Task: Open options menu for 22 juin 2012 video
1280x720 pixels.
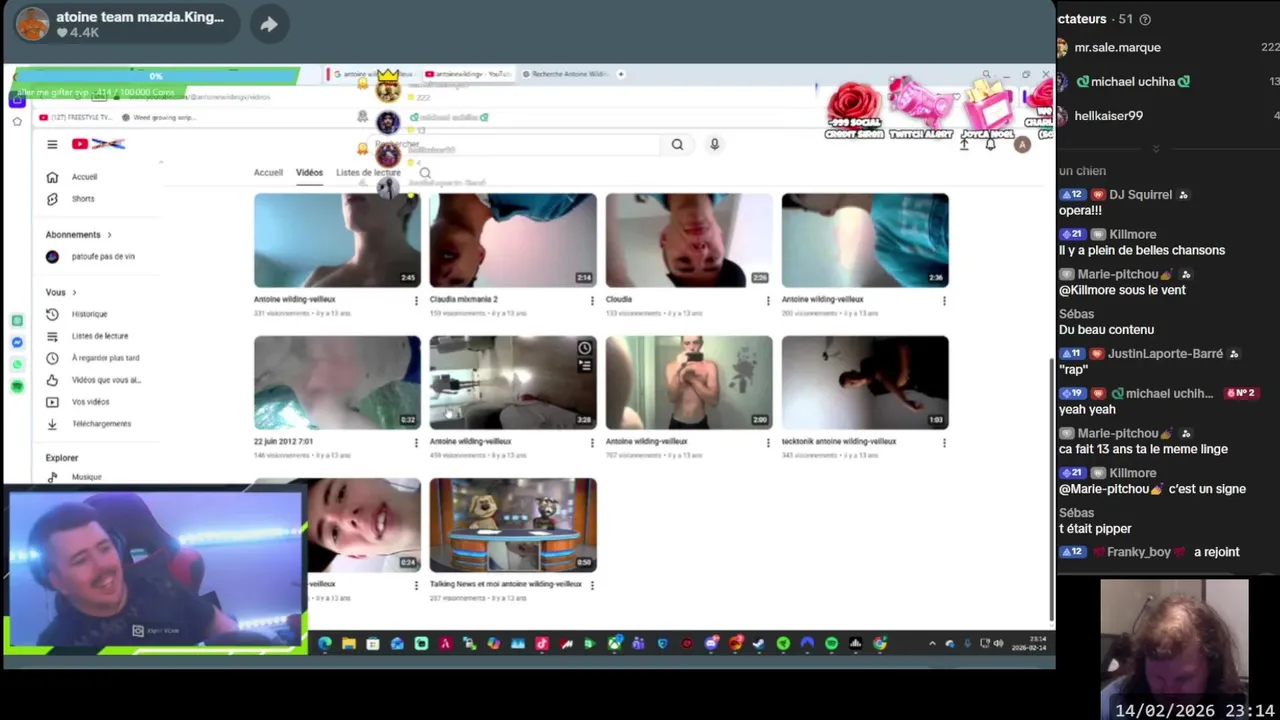Action: [x=416, y=442]
